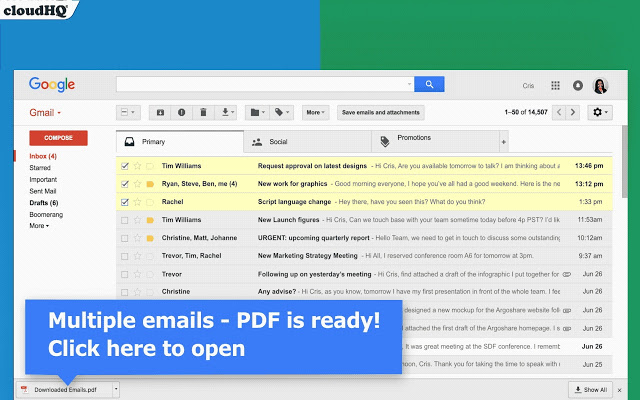Viewport: 640px width, 400px height.
Task: Open the Starred folder
Action: [40, 168]
